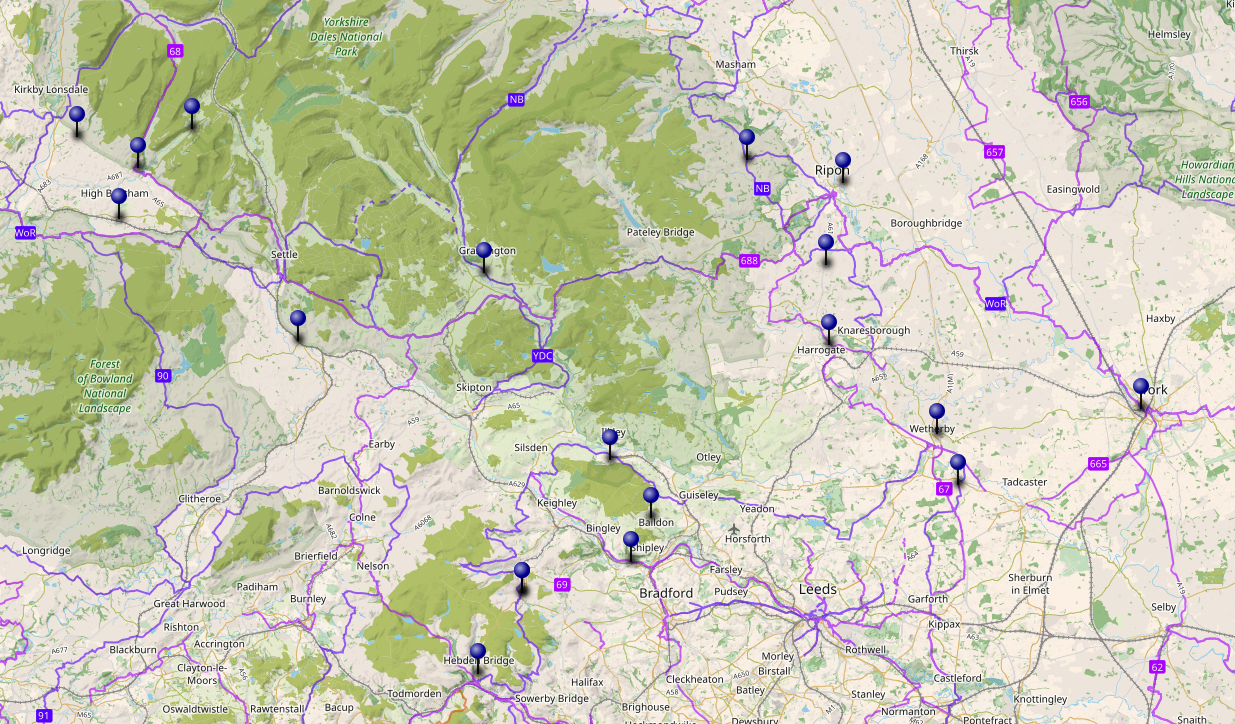Select the Settle town label
This screenshot has width=1235, height=724.
coord(285,254)
